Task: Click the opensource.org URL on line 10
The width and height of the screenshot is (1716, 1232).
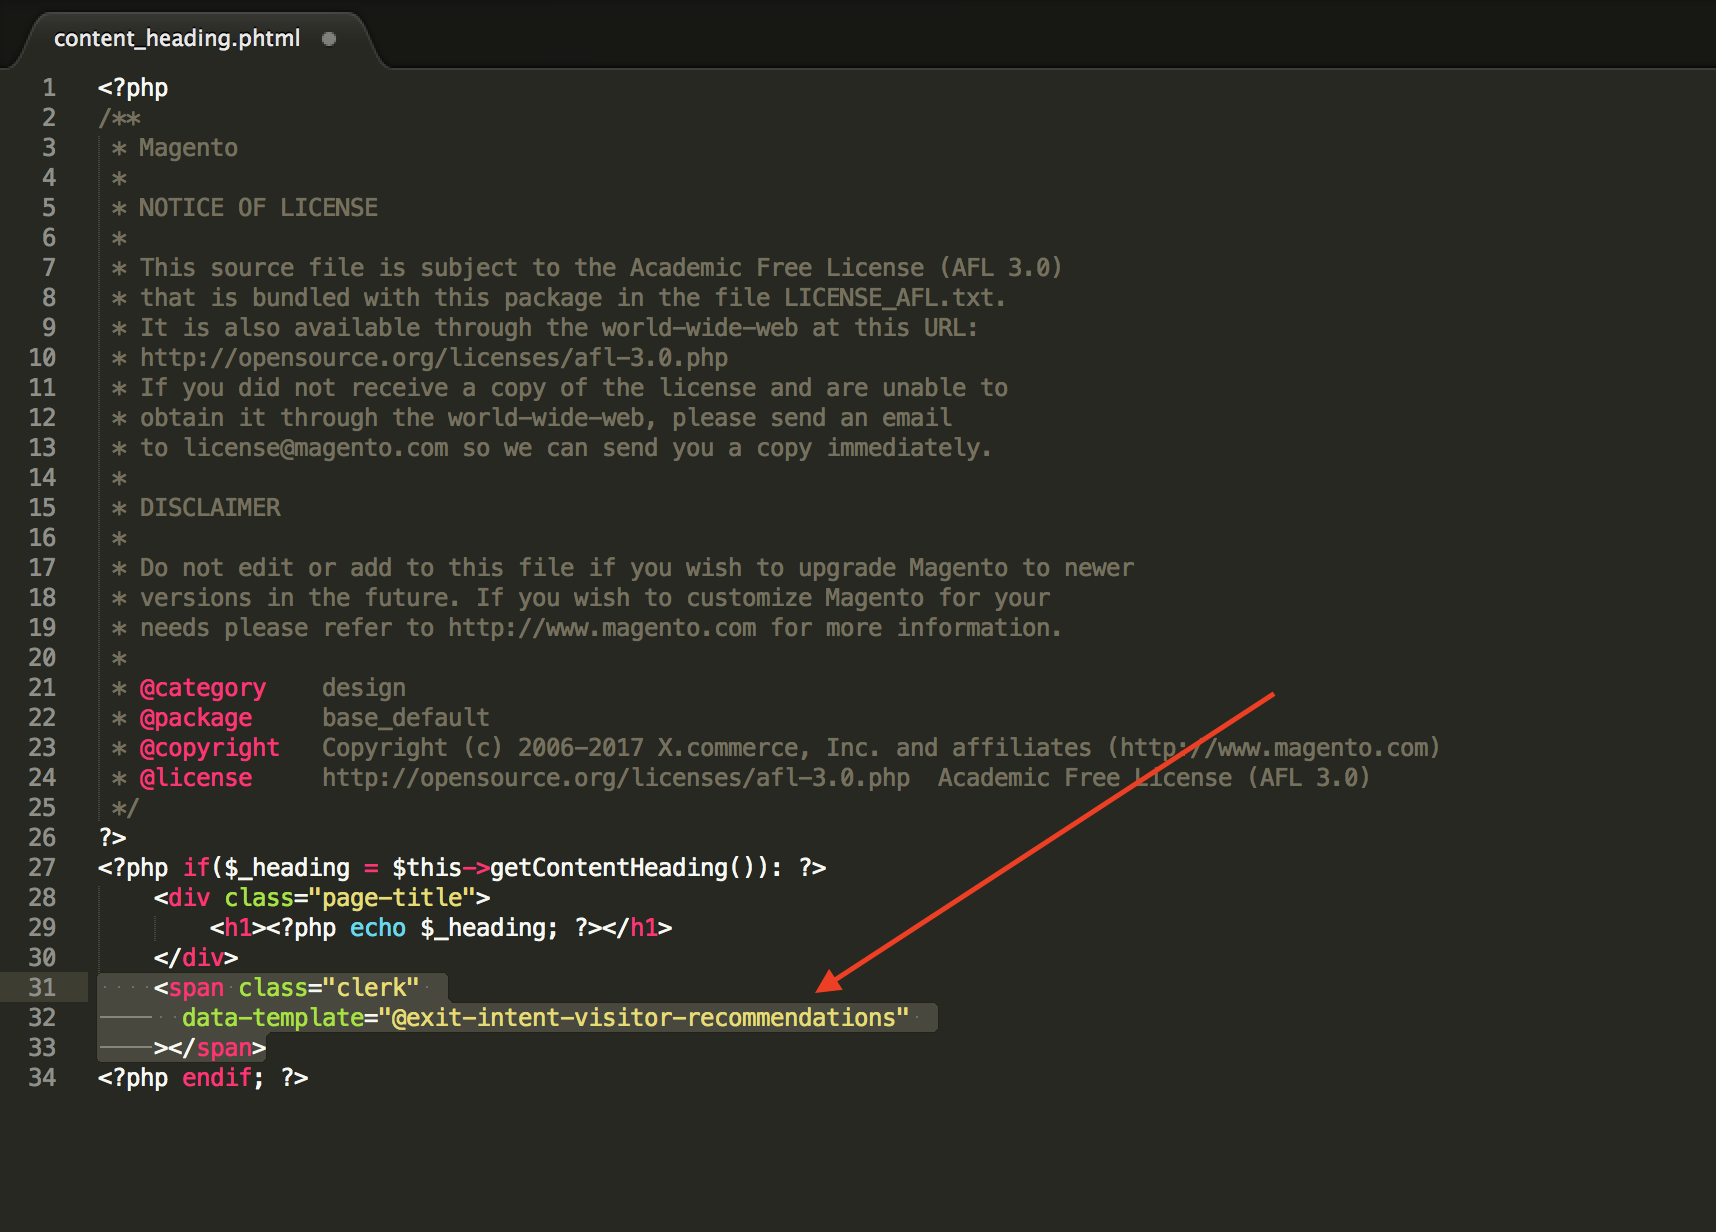Action: [x=433, y=358]
